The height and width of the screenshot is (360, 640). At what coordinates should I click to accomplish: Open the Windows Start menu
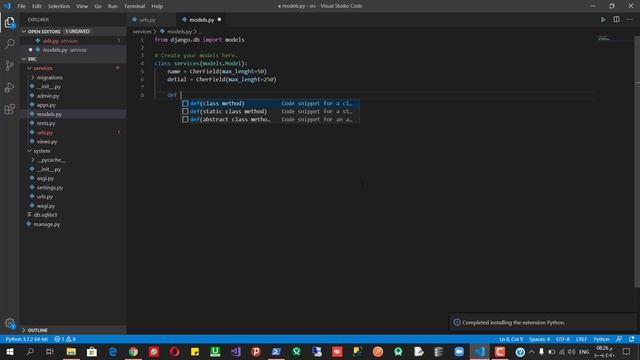(9, 352)
